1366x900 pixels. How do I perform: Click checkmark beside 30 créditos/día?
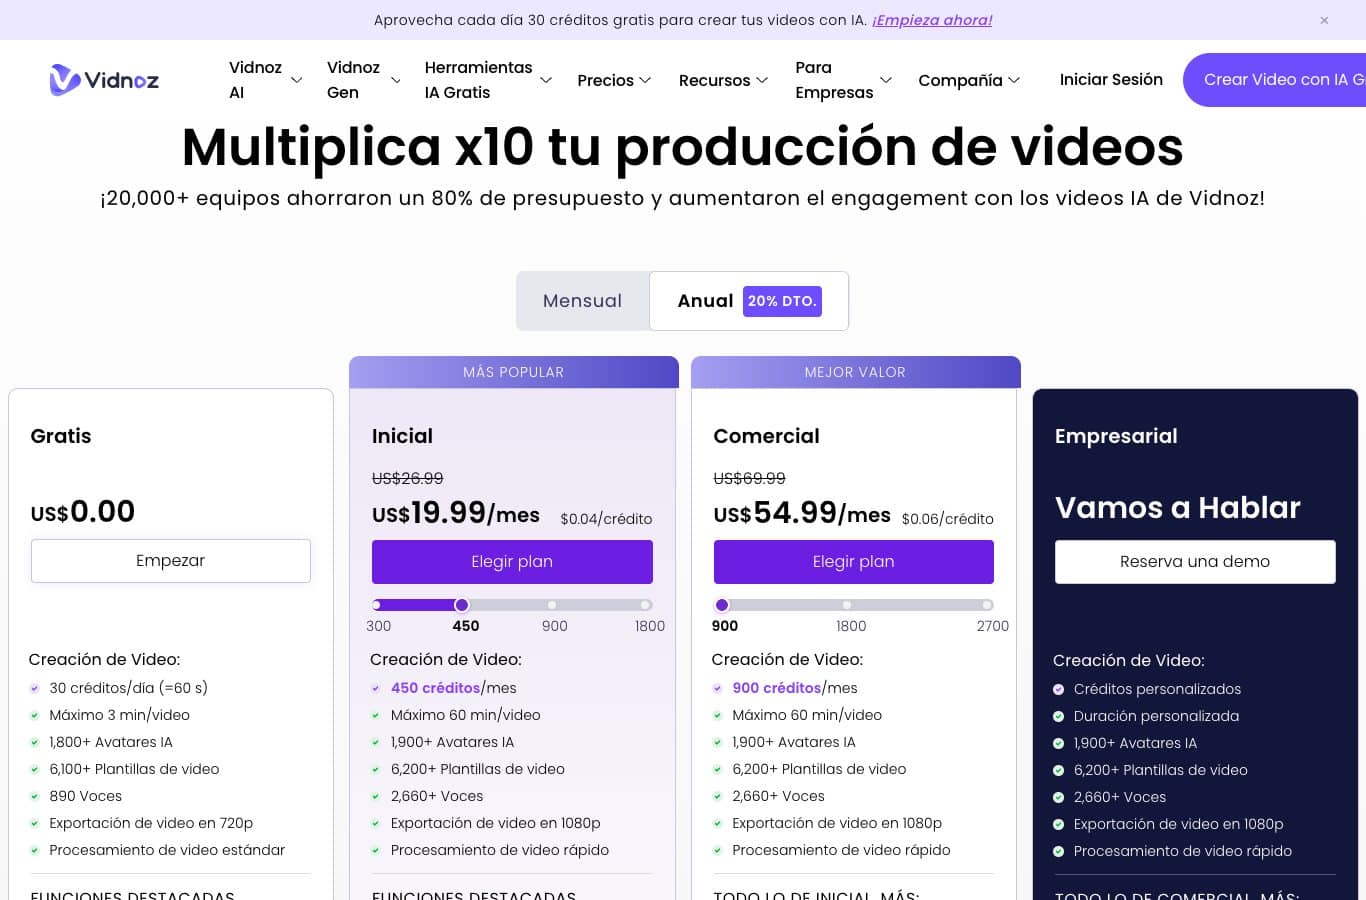35,688
